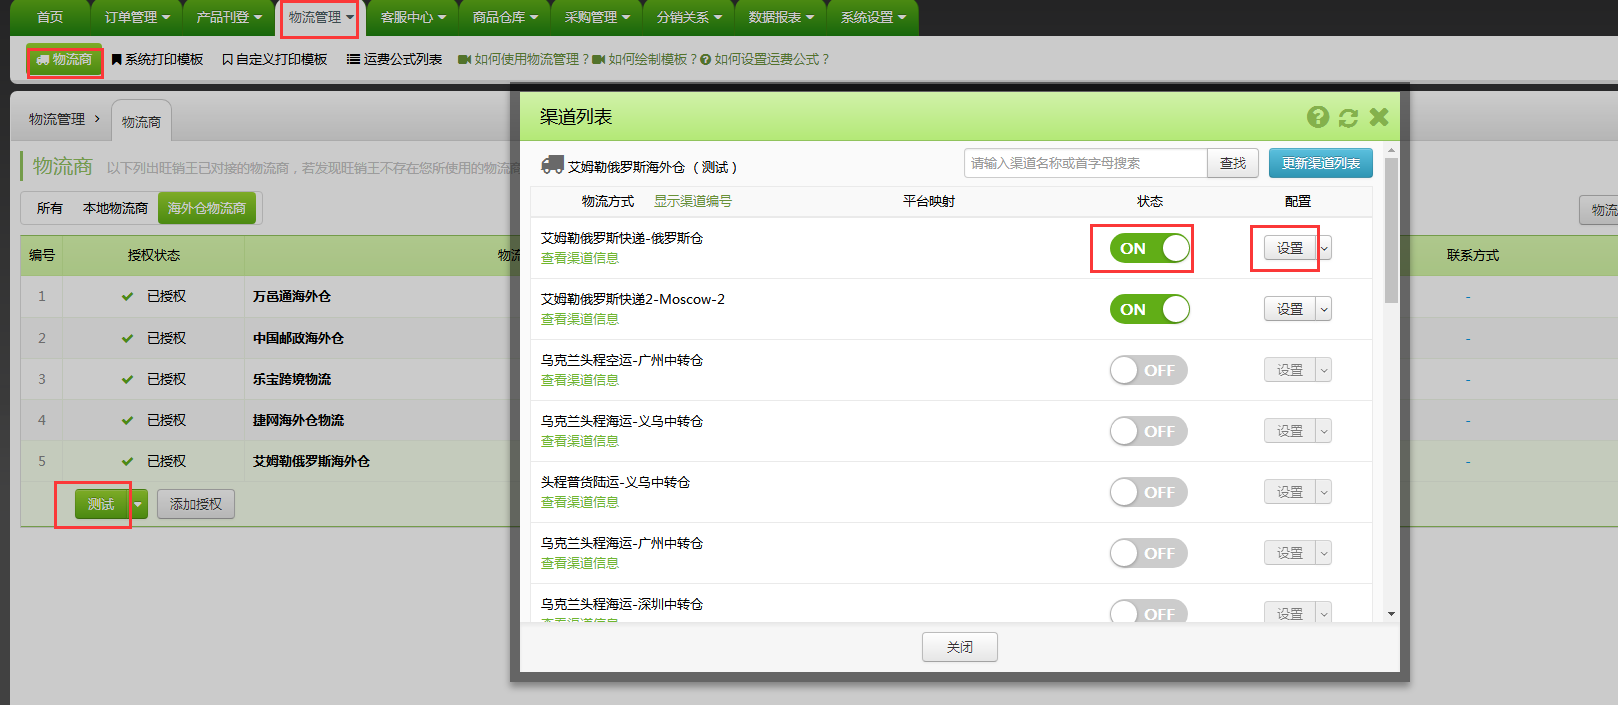
Task: Expand 设置 arrow for 乌克兰头程海运-义乌中转仓
Action: (1324, 431)
